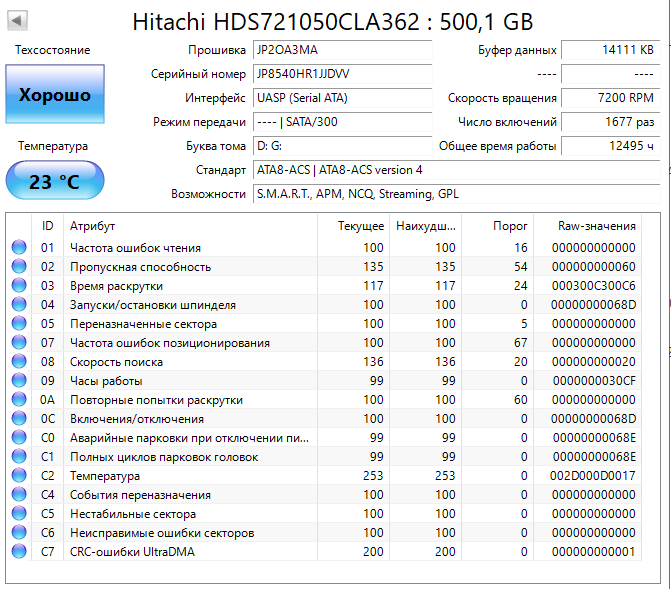
Task: Click the status circle for Скорость поиска
Action: tap(19, 361)
